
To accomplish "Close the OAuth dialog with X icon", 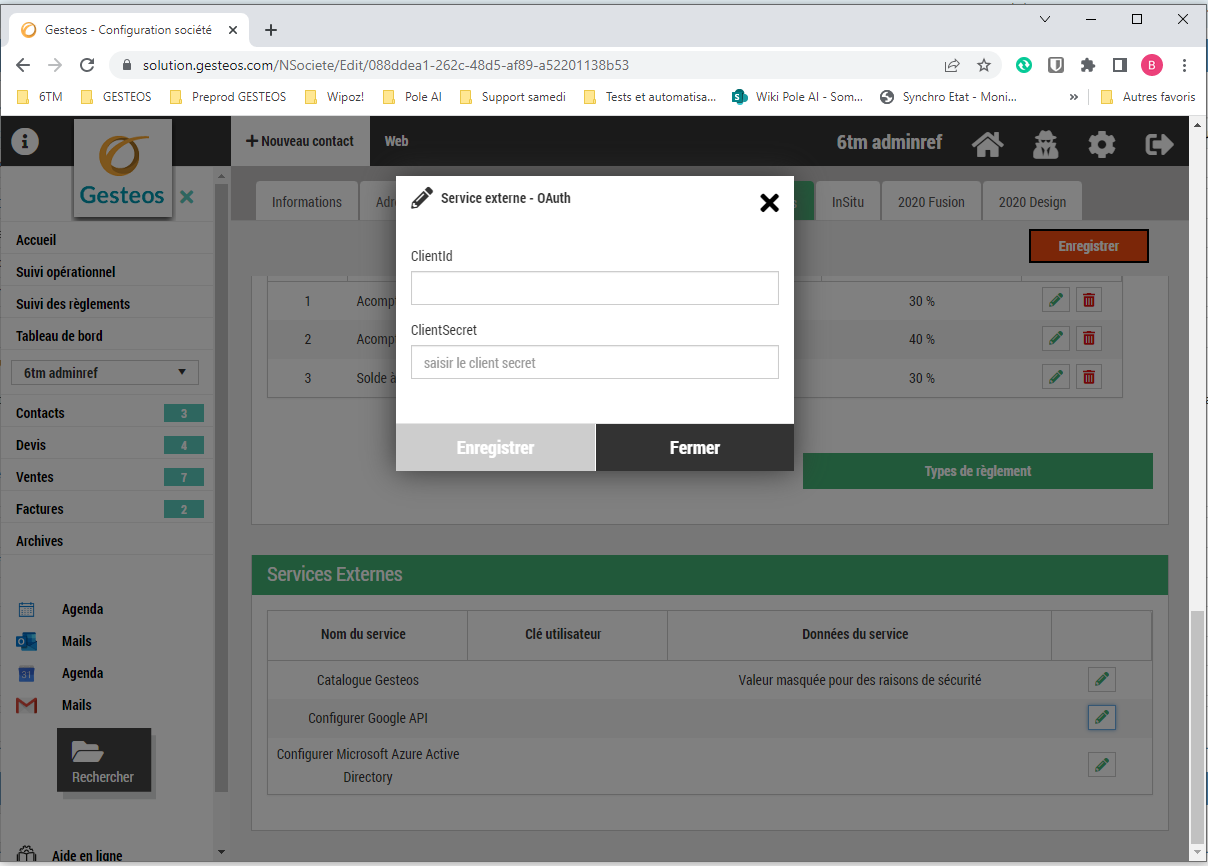I will [769, 203].
